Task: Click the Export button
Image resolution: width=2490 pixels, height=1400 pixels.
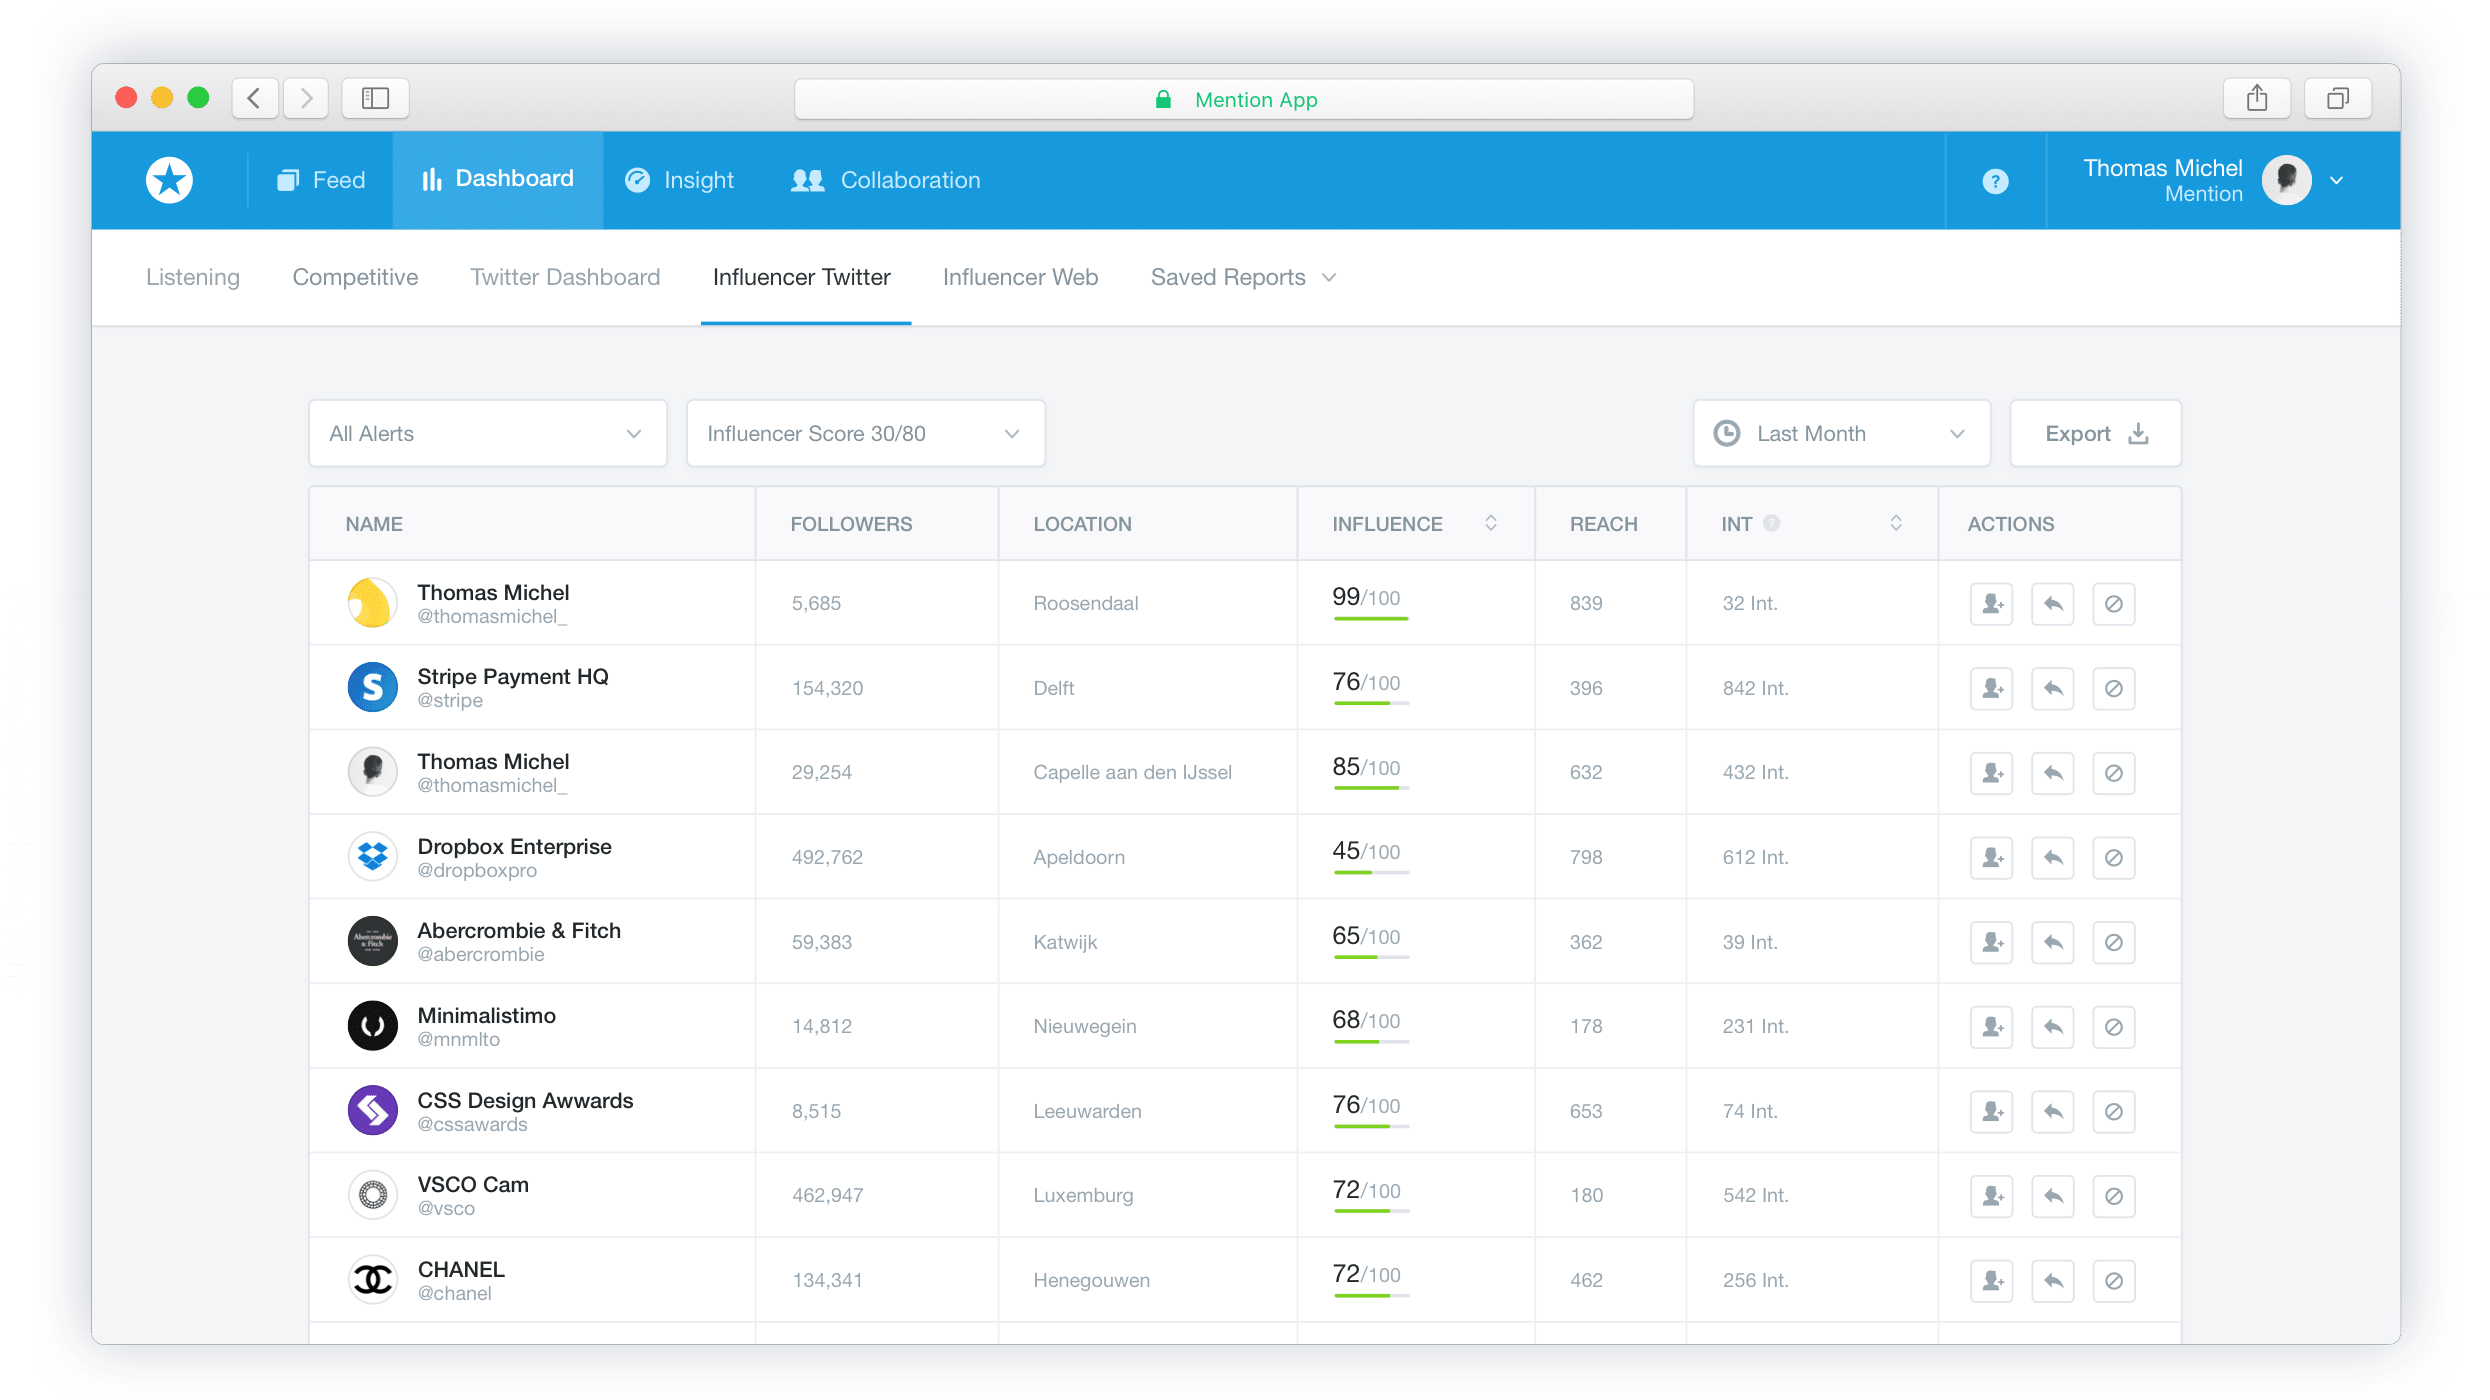Action: pyautogui.click(x=2095, y=433)
